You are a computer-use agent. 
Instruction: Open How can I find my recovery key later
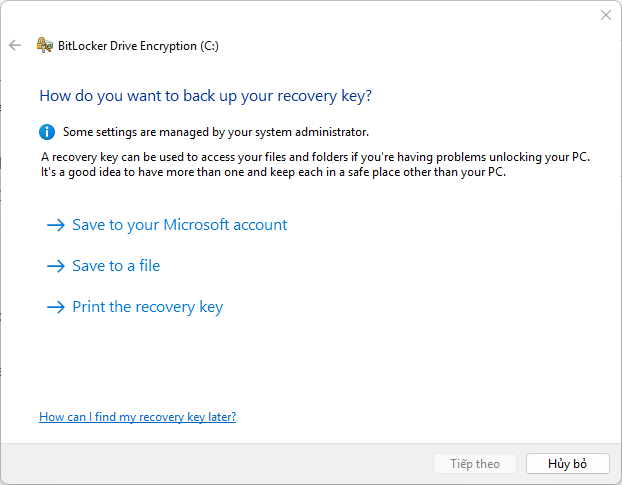coord(138,417)
